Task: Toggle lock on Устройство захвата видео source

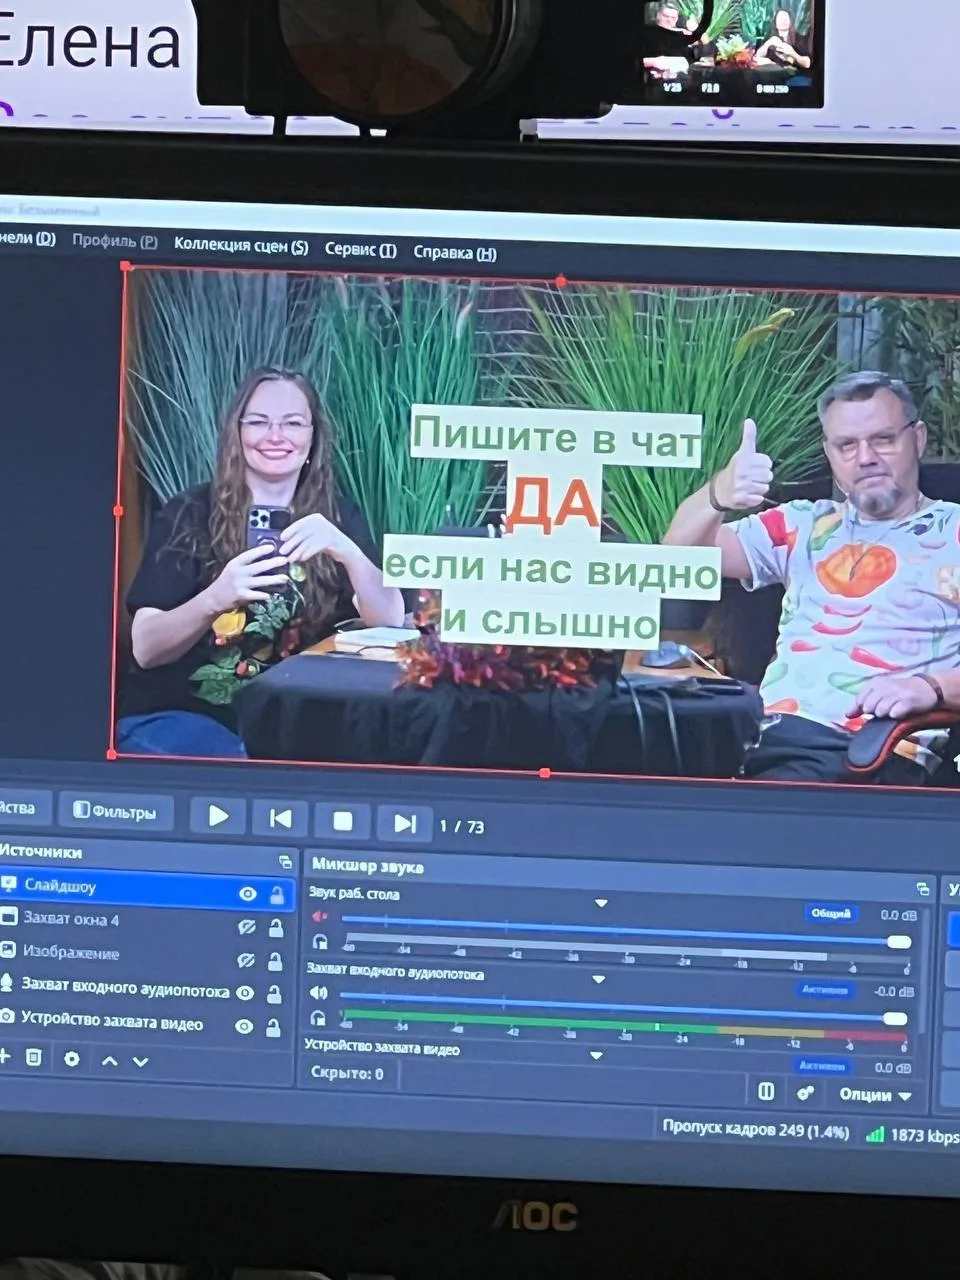Action: [x=273, y=1027]
